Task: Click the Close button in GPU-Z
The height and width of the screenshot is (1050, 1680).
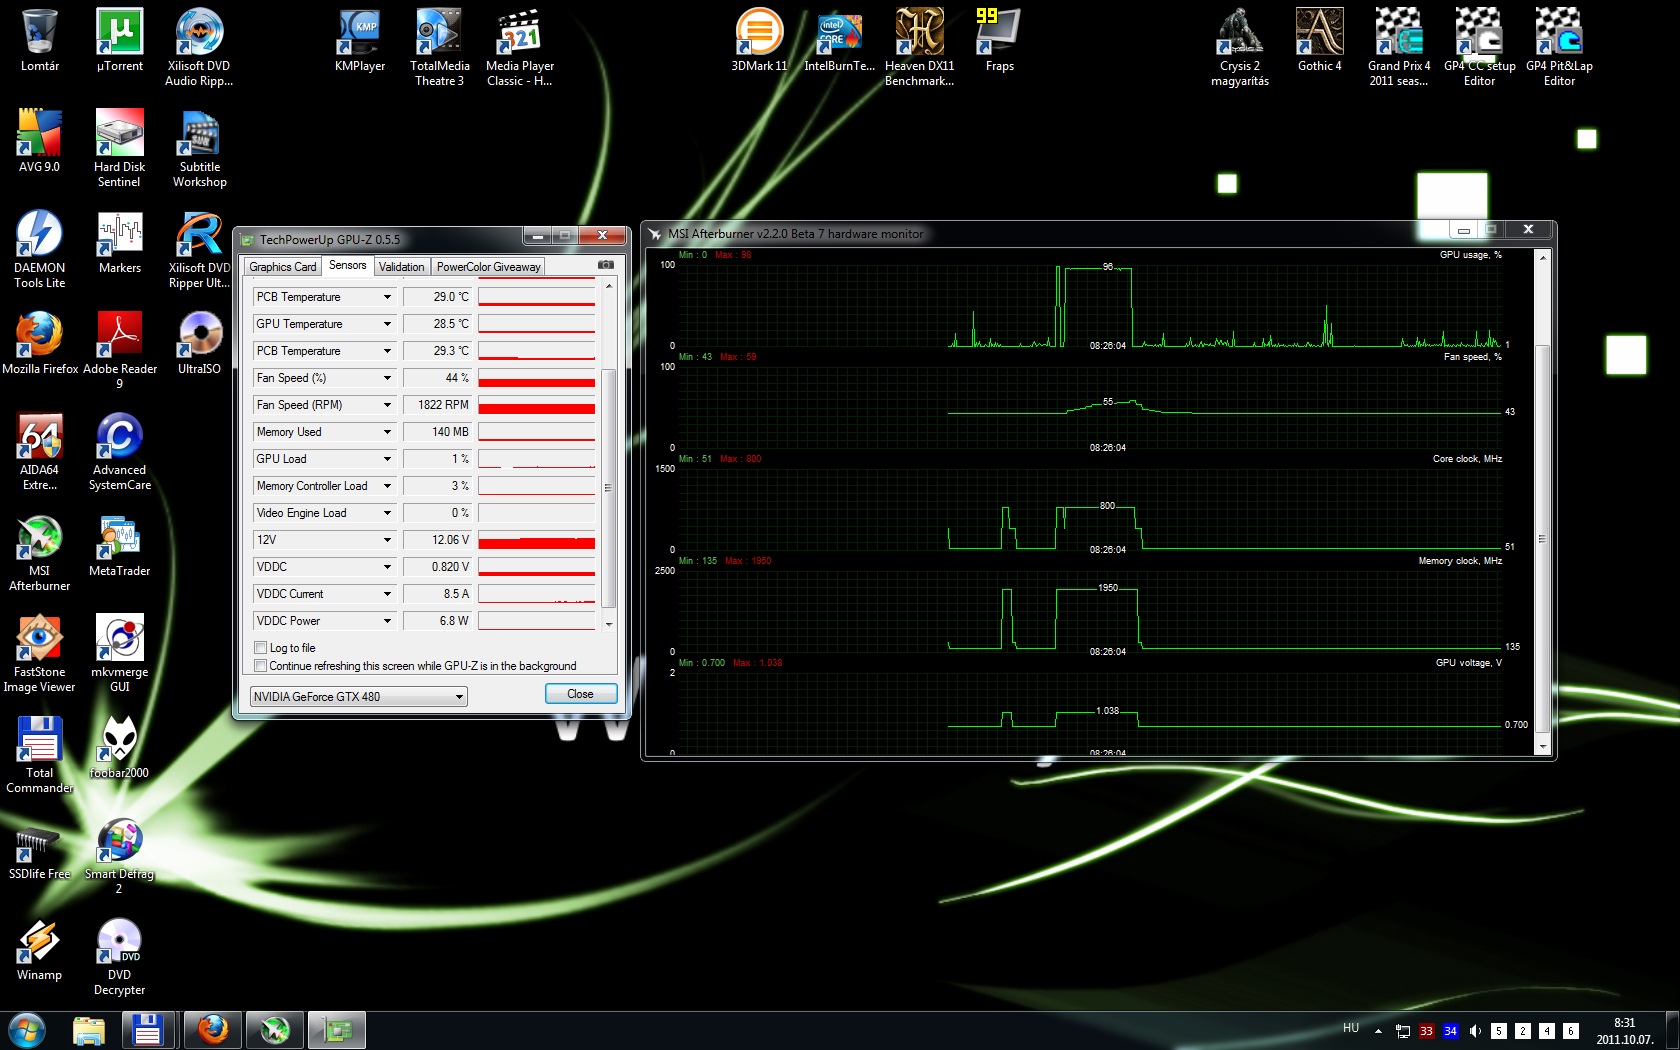Action: [580, 694]
